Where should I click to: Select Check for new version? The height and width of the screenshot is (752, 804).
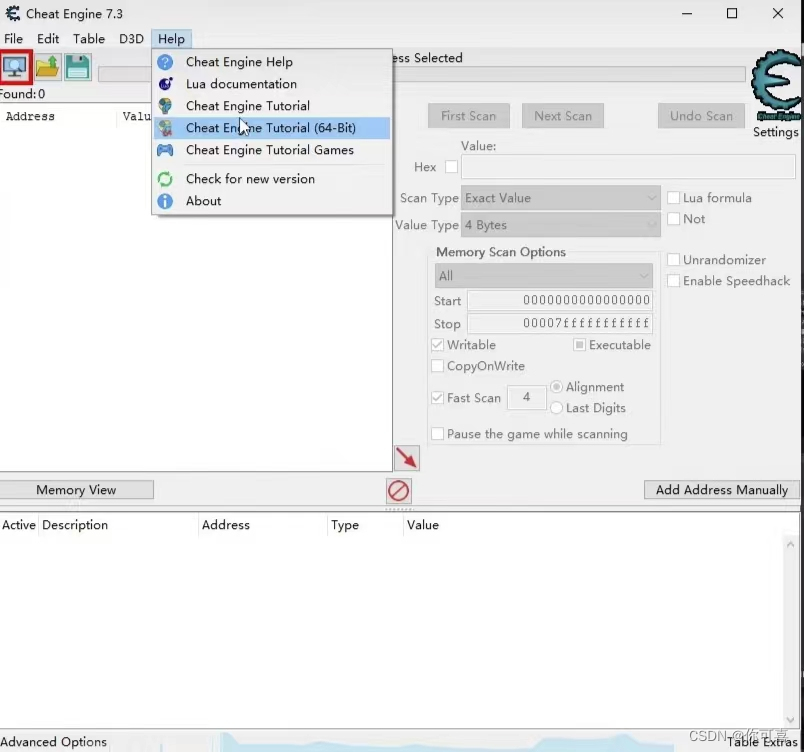tap(272, 179)
